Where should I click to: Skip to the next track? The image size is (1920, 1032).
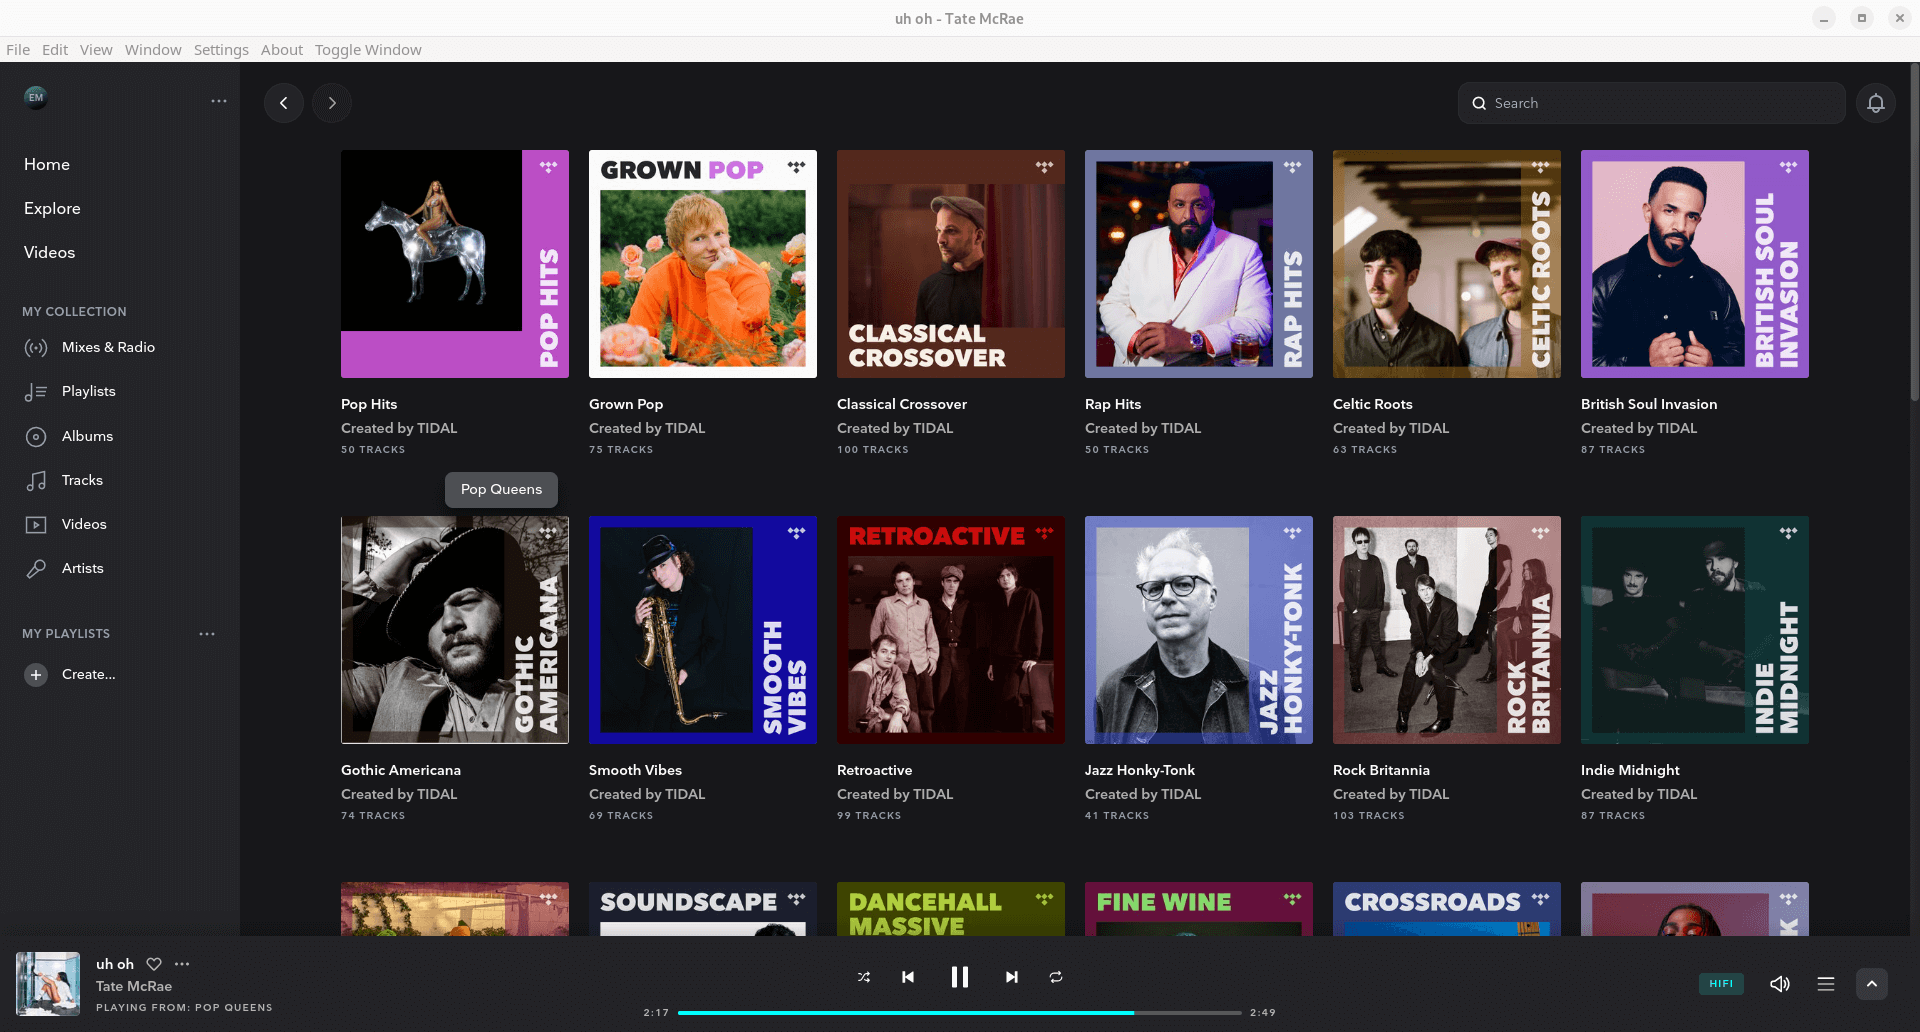(1012, 977)
